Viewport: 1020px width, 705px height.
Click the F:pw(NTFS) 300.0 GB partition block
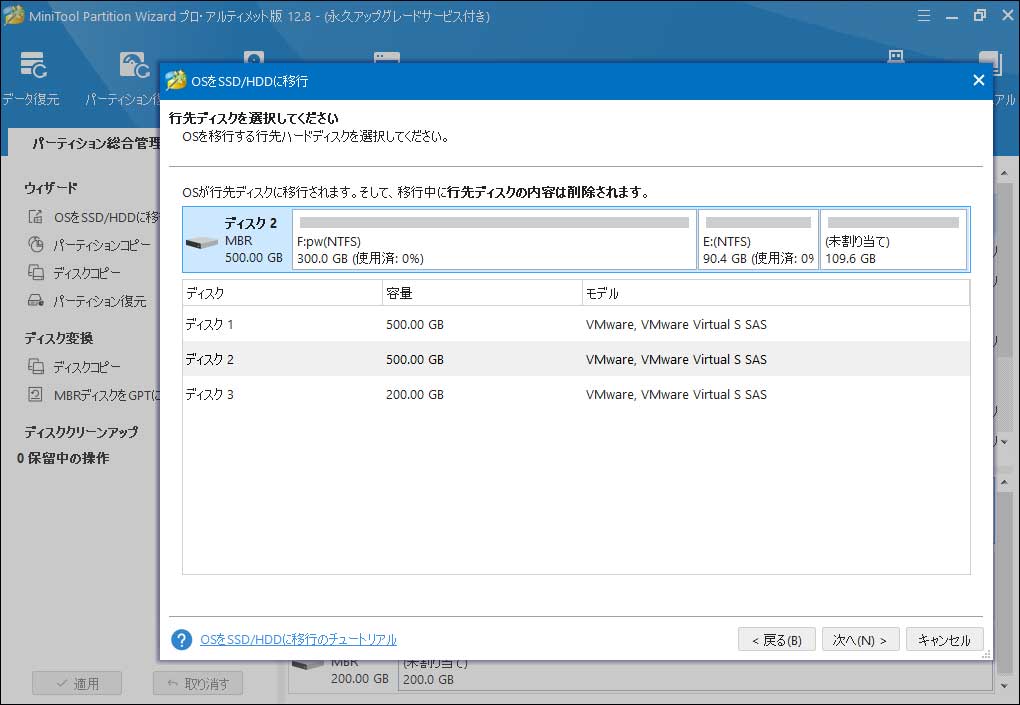coord(494,239)
